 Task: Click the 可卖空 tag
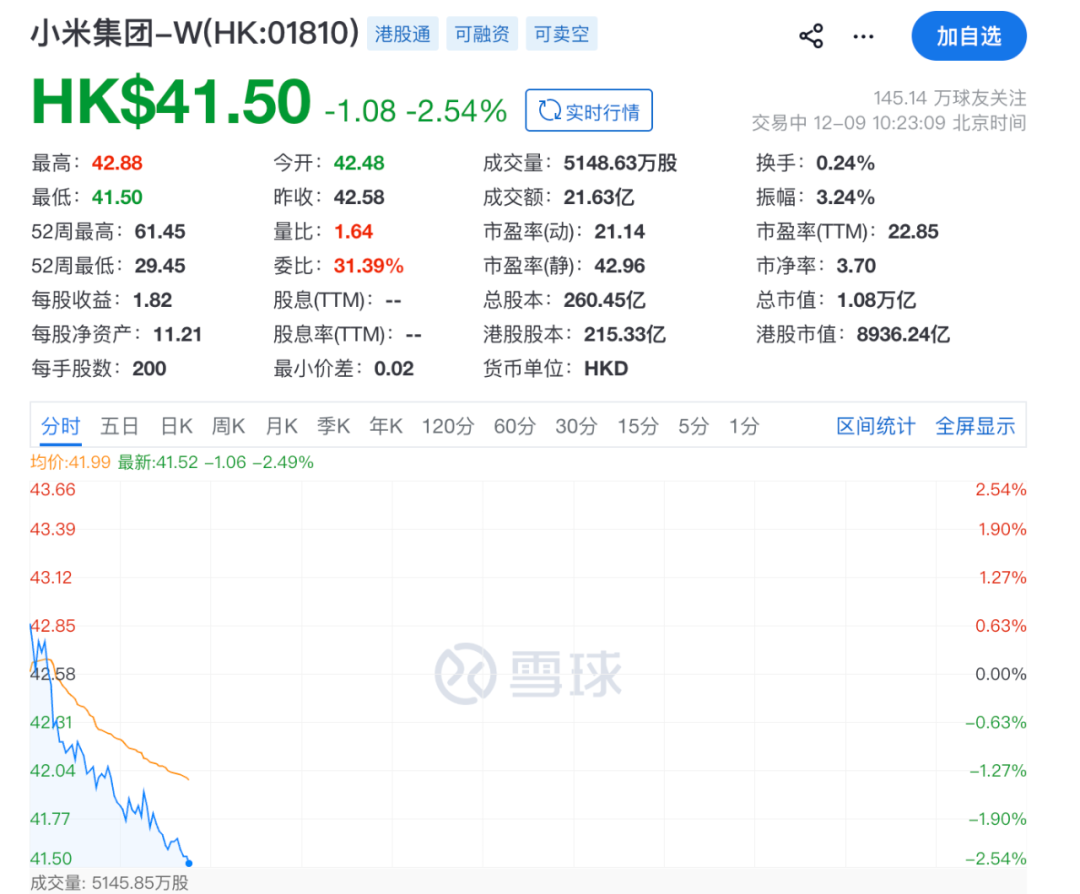[x=561, y=34]
